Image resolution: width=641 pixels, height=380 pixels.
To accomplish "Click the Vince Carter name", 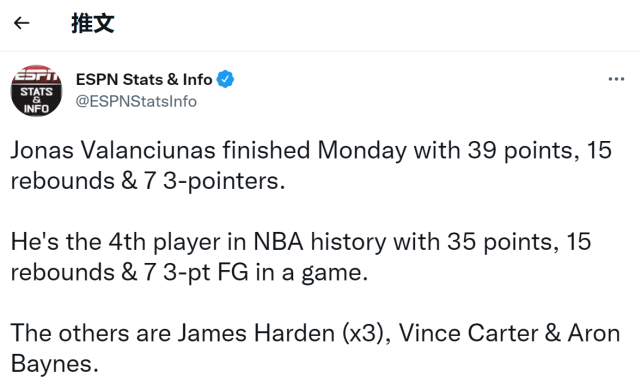I will (x=468, y=333).
